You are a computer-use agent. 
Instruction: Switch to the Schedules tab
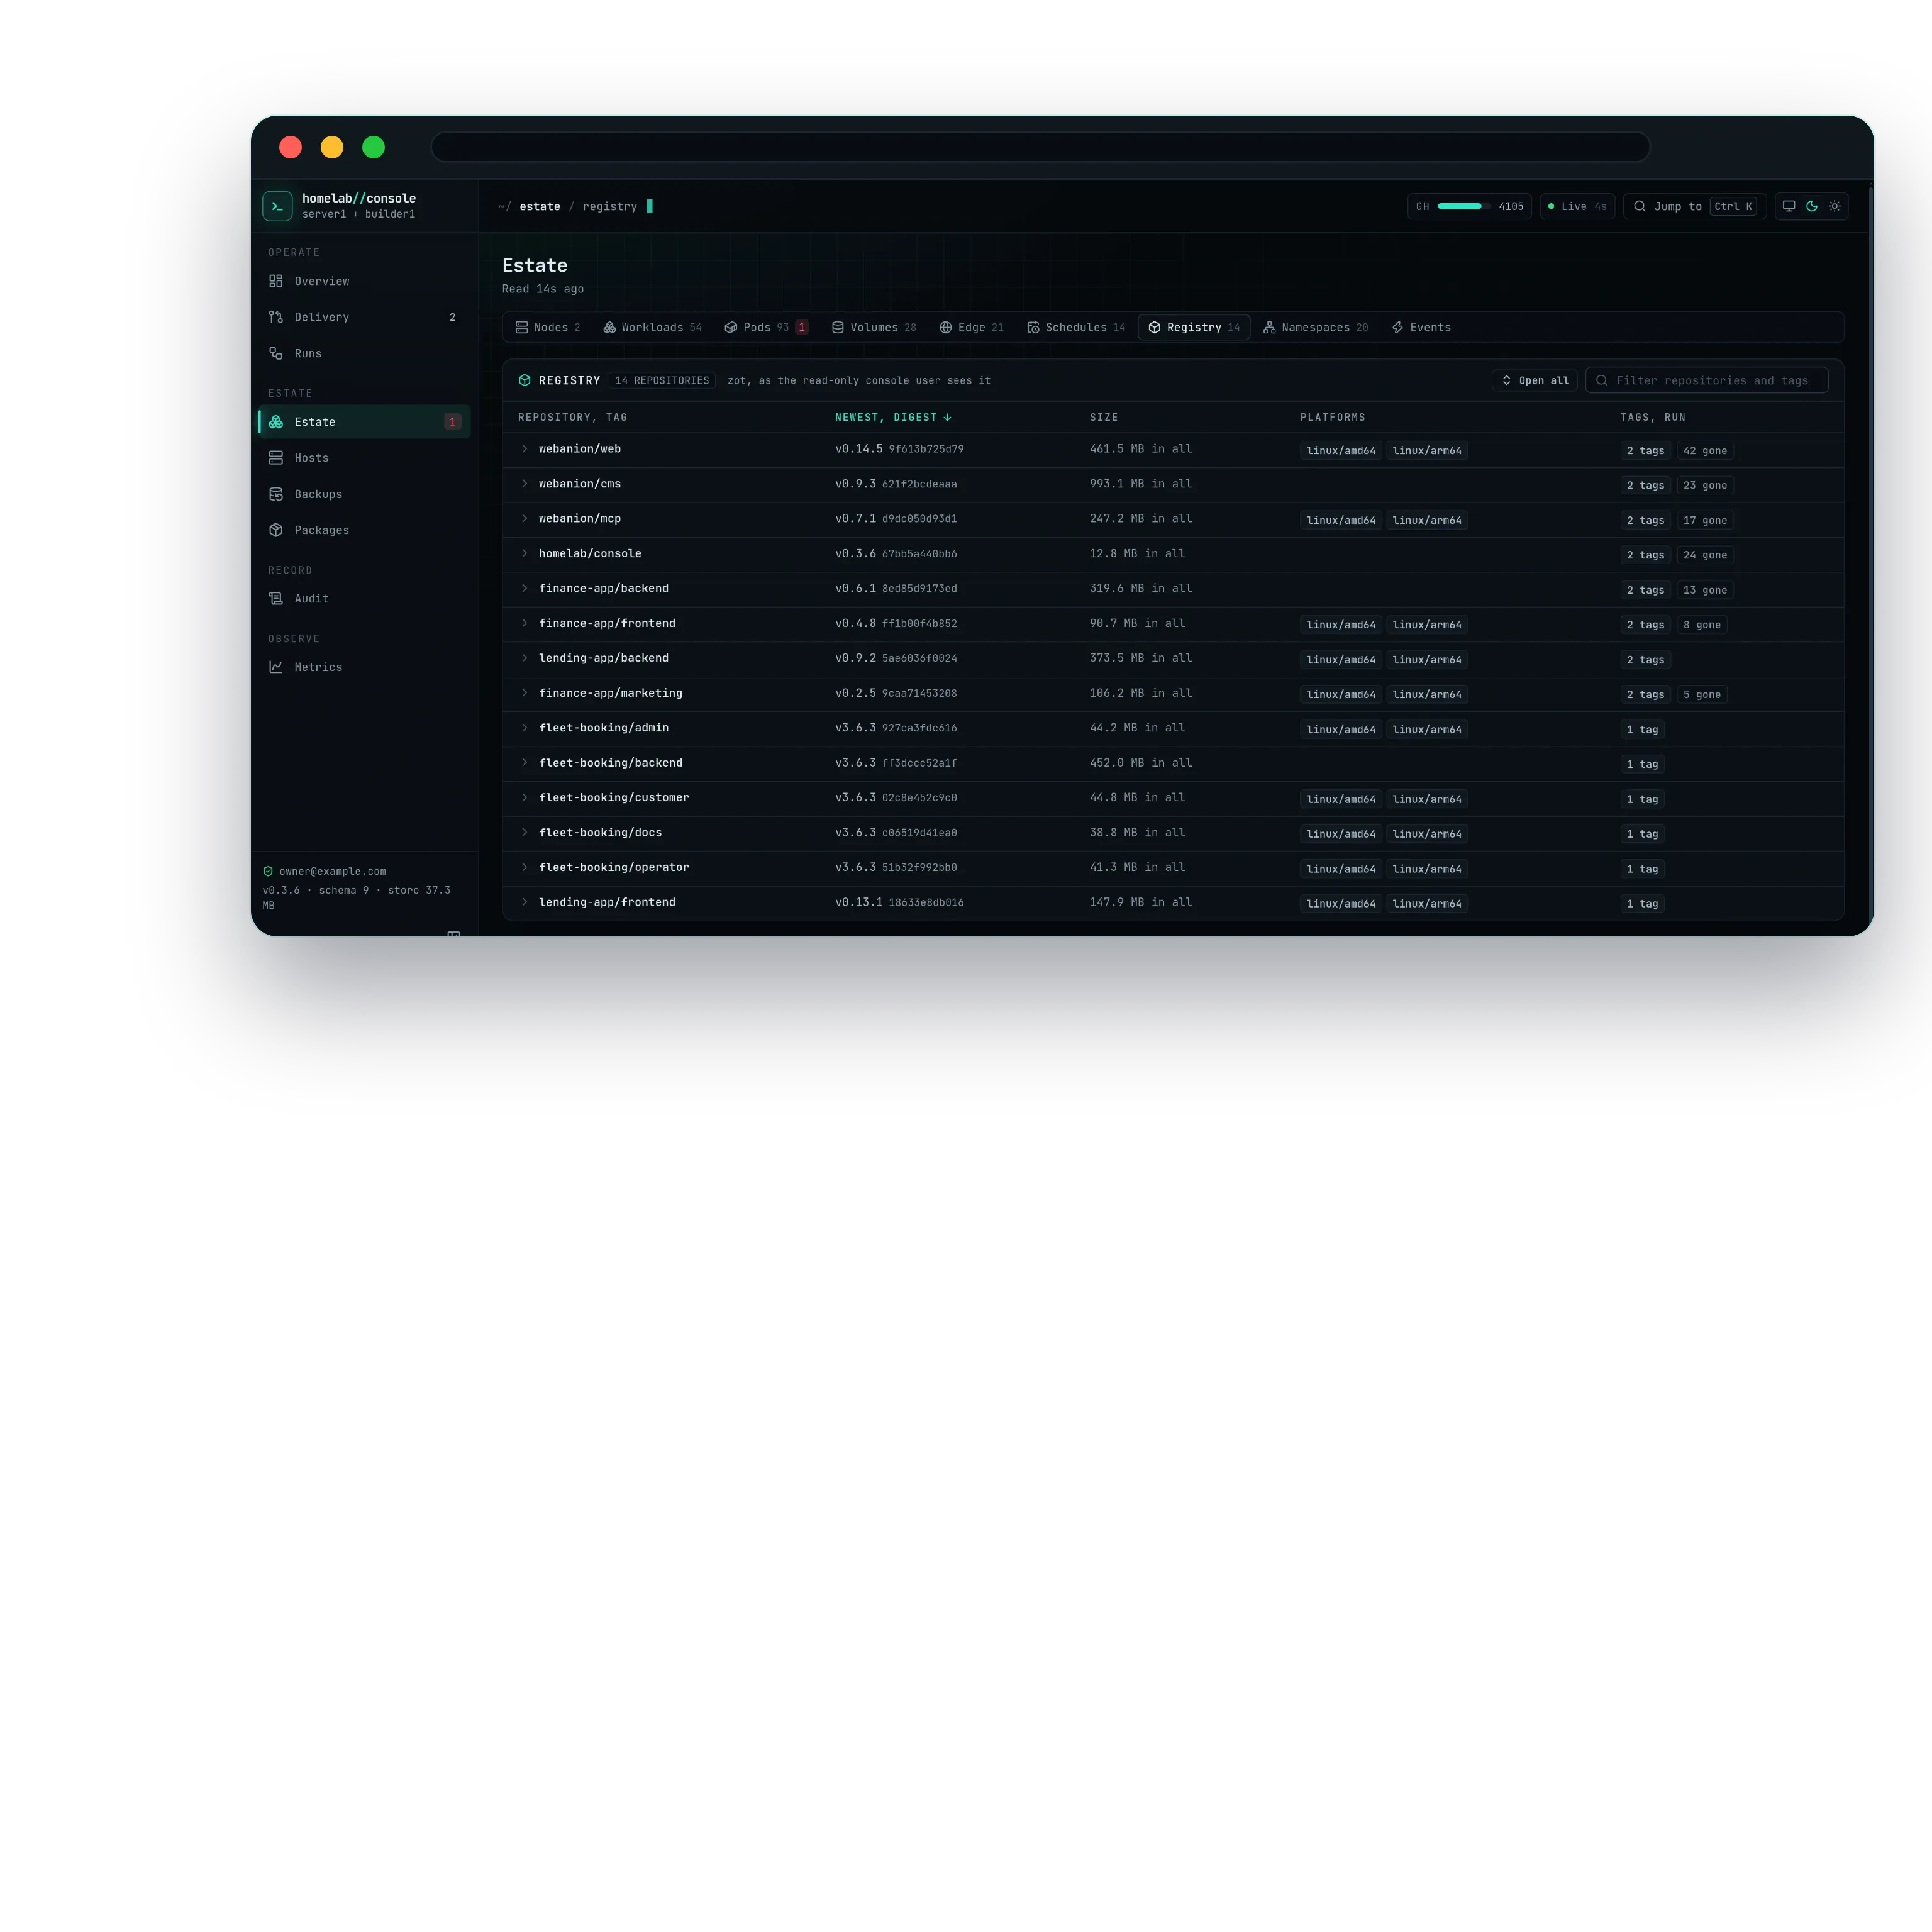1075,327
